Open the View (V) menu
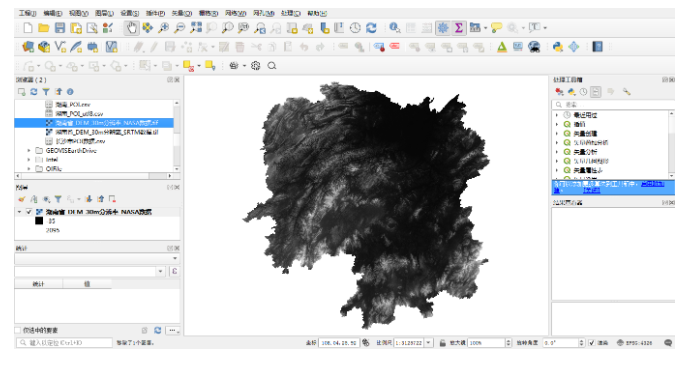Image resolution: width=685 pixels, height=370 pixels. click(78, 13)
